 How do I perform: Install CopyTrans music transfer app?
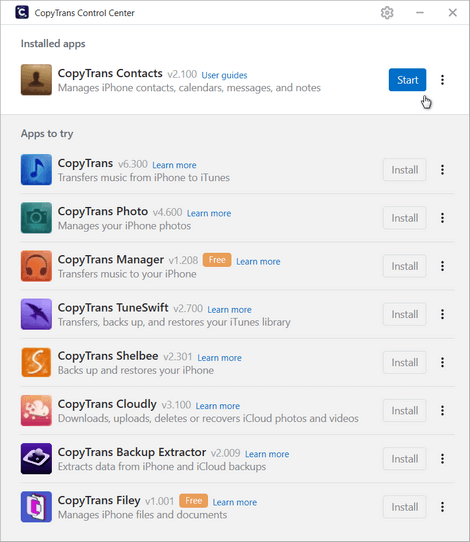tap(405, 170)
